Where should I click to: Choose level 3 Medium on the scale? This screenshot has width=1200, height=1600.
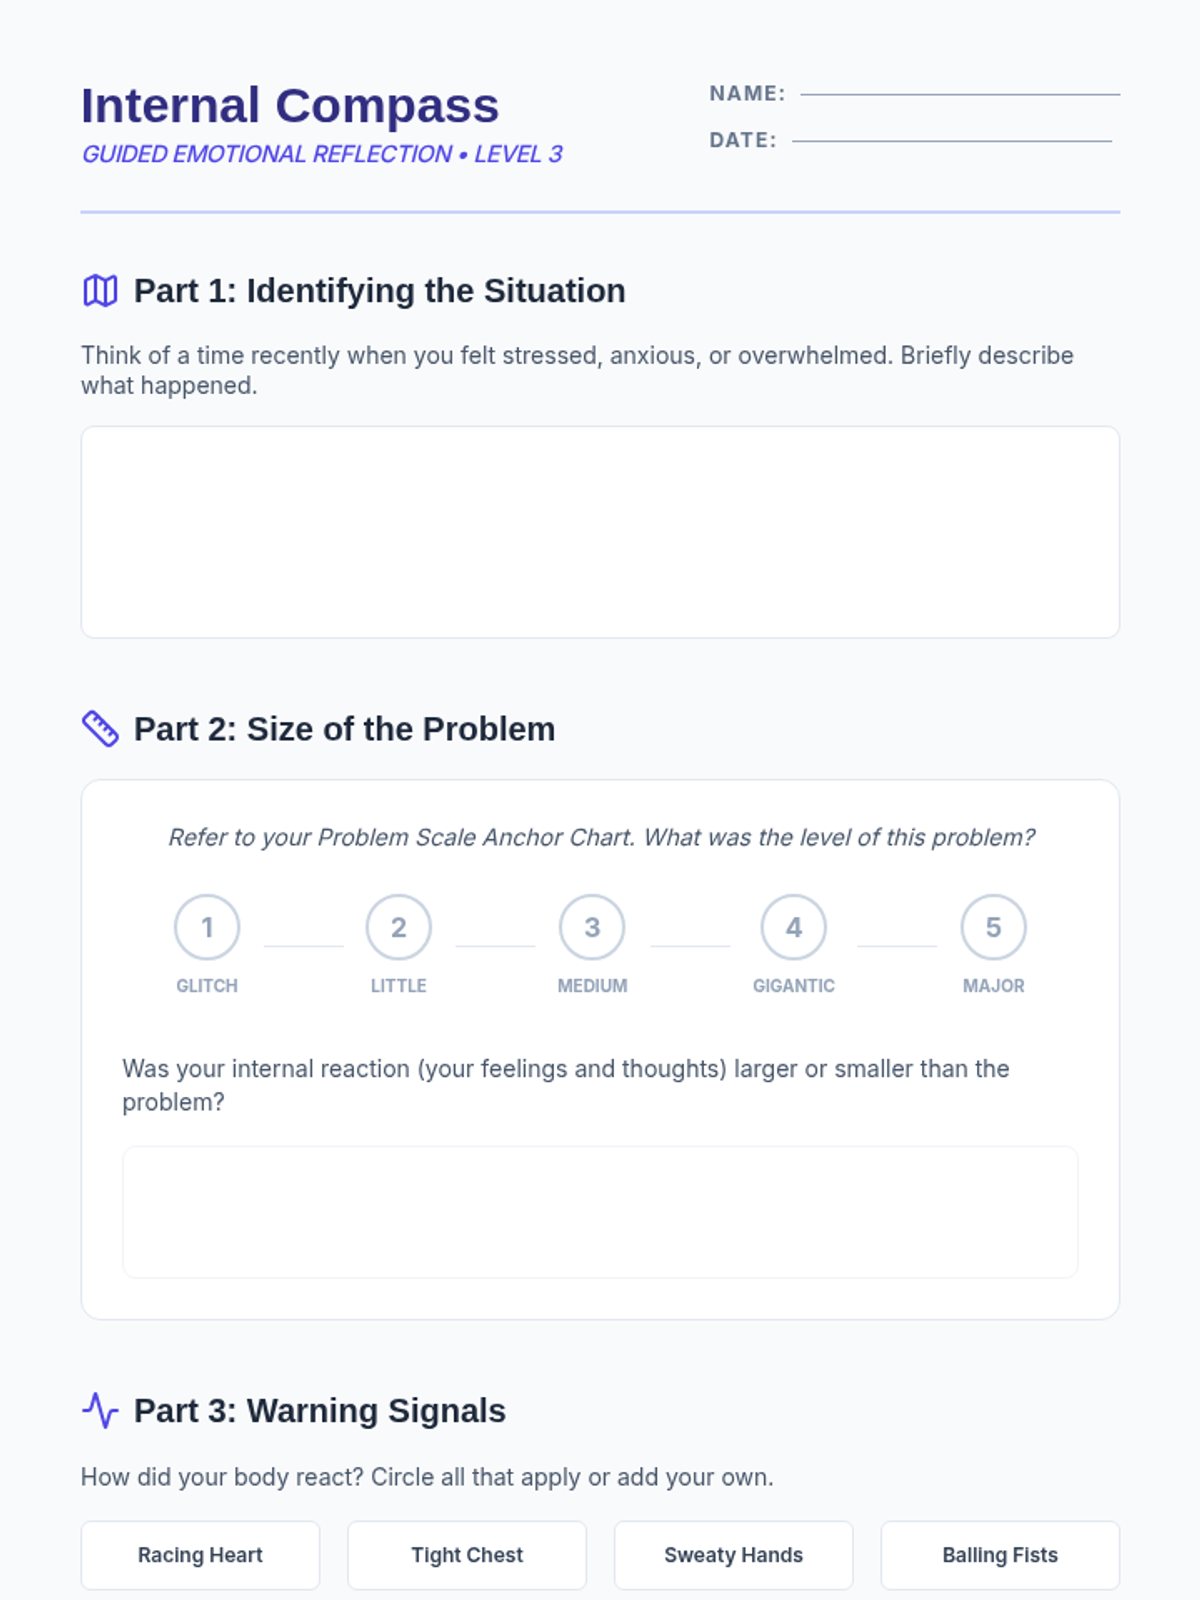[x=592, y=928]
